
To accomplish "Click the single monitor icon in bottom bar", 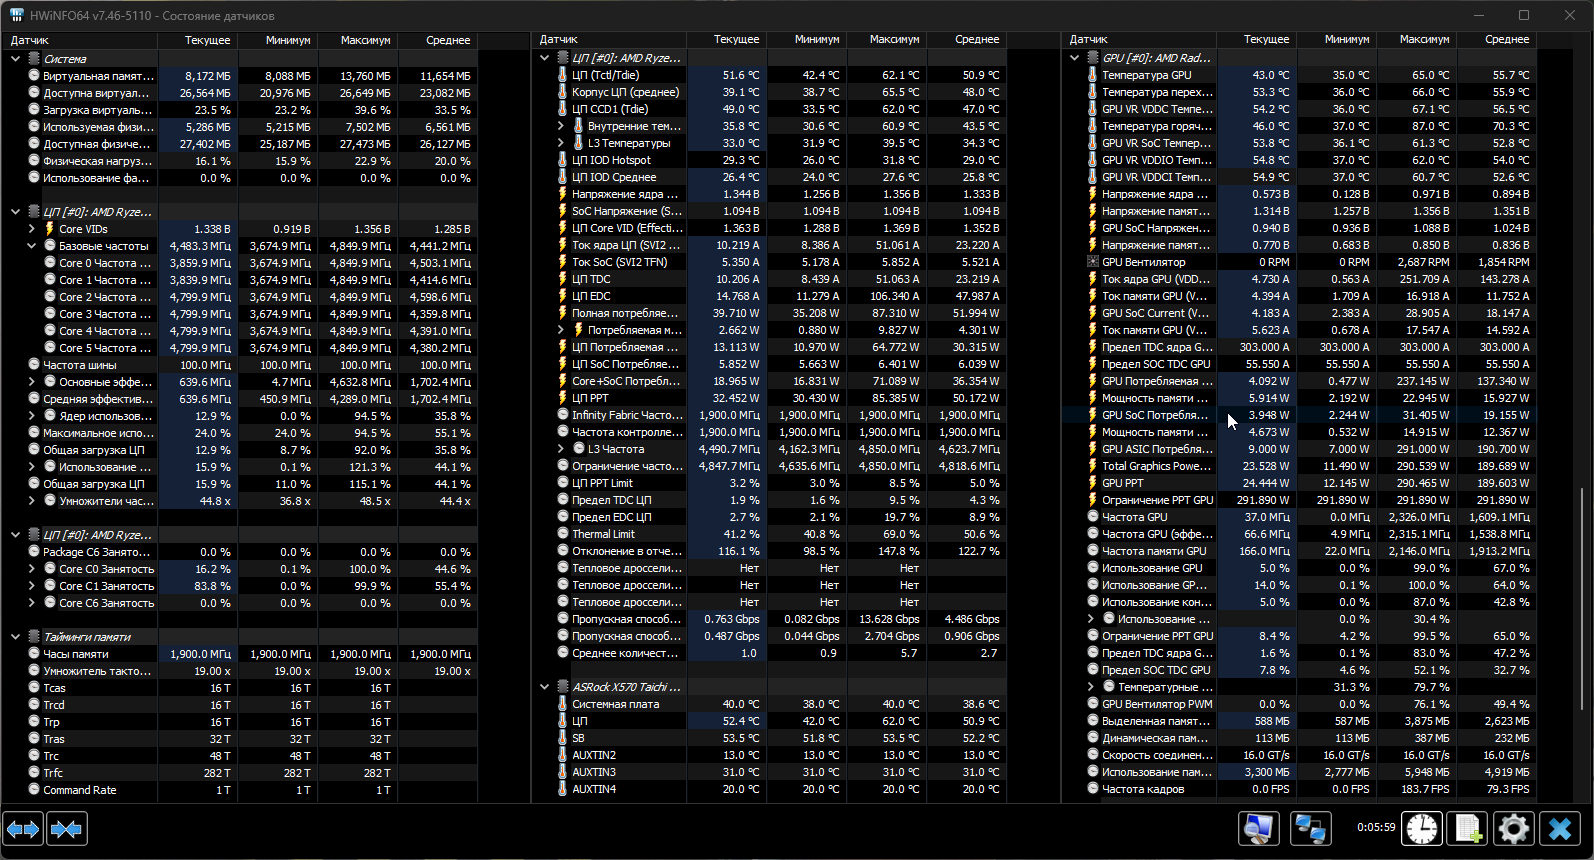I will point(1259,828).
